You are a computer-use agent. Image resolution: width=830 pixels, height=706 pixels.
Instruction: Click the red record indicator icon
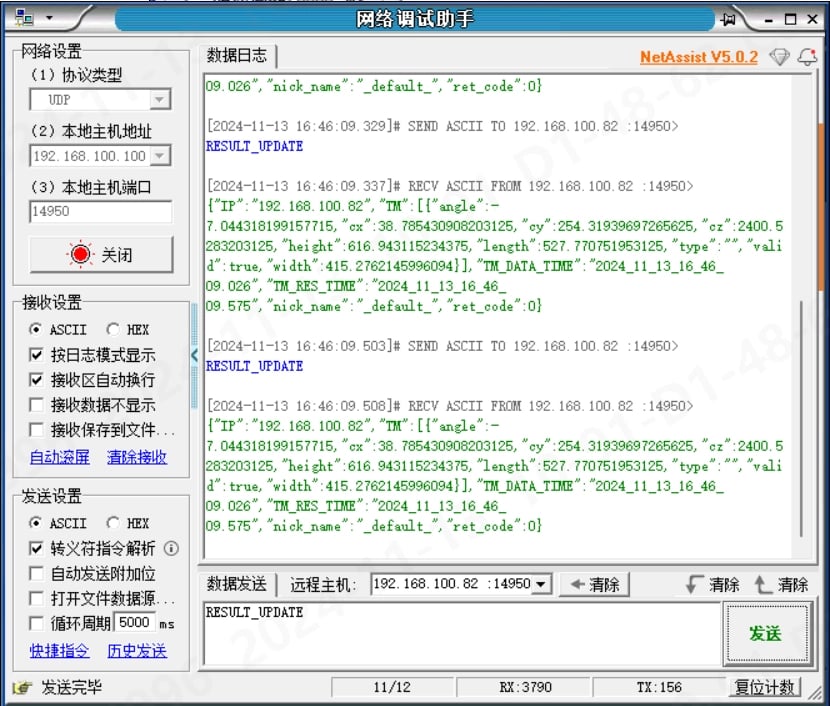[80, 255]
